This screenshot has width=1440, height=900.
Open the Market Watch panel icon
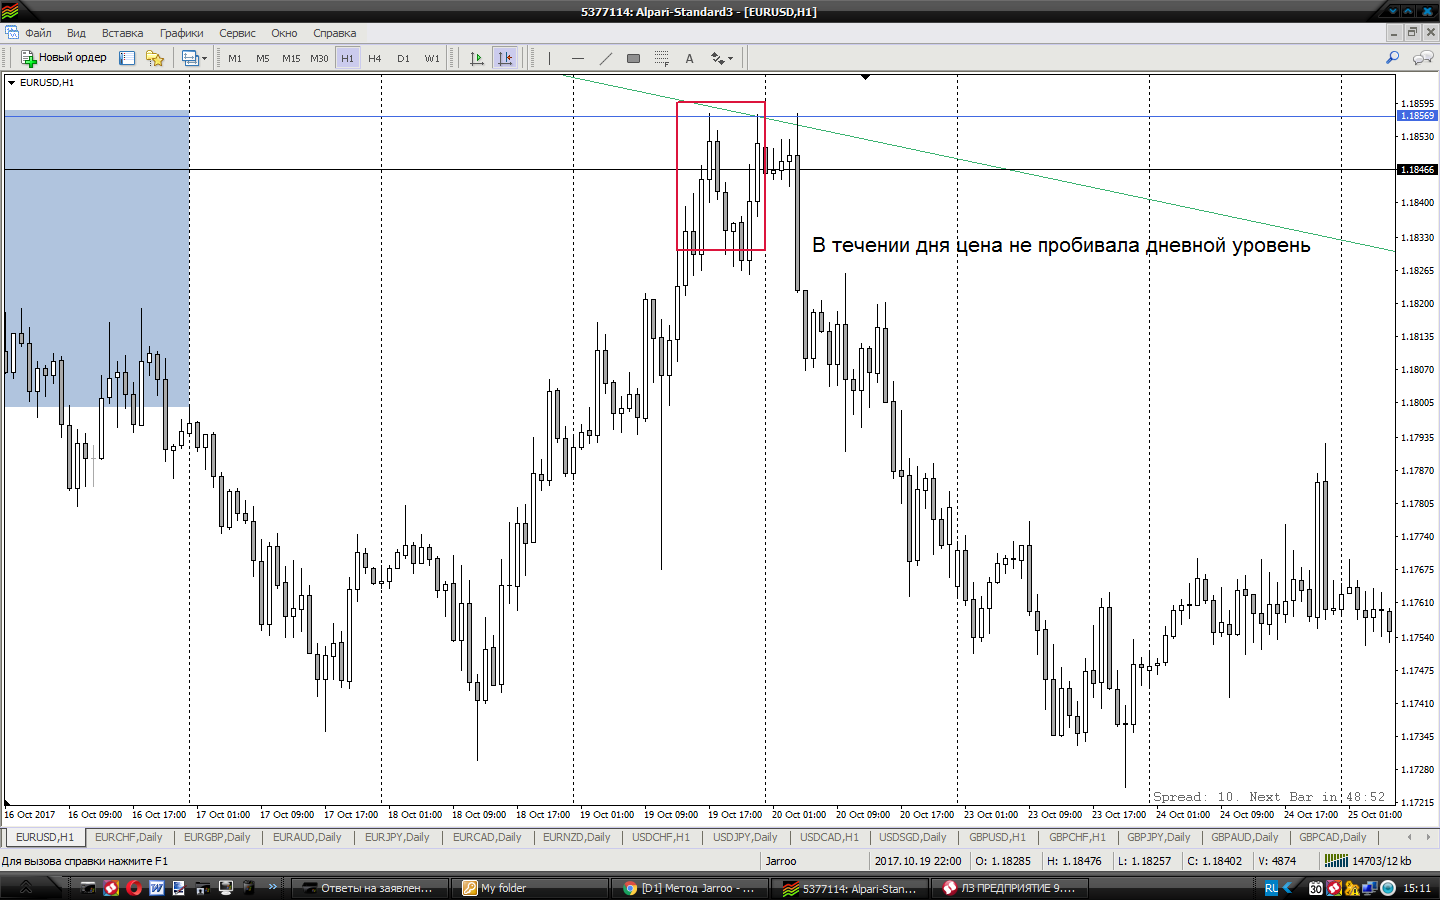(x=127, y=58)
